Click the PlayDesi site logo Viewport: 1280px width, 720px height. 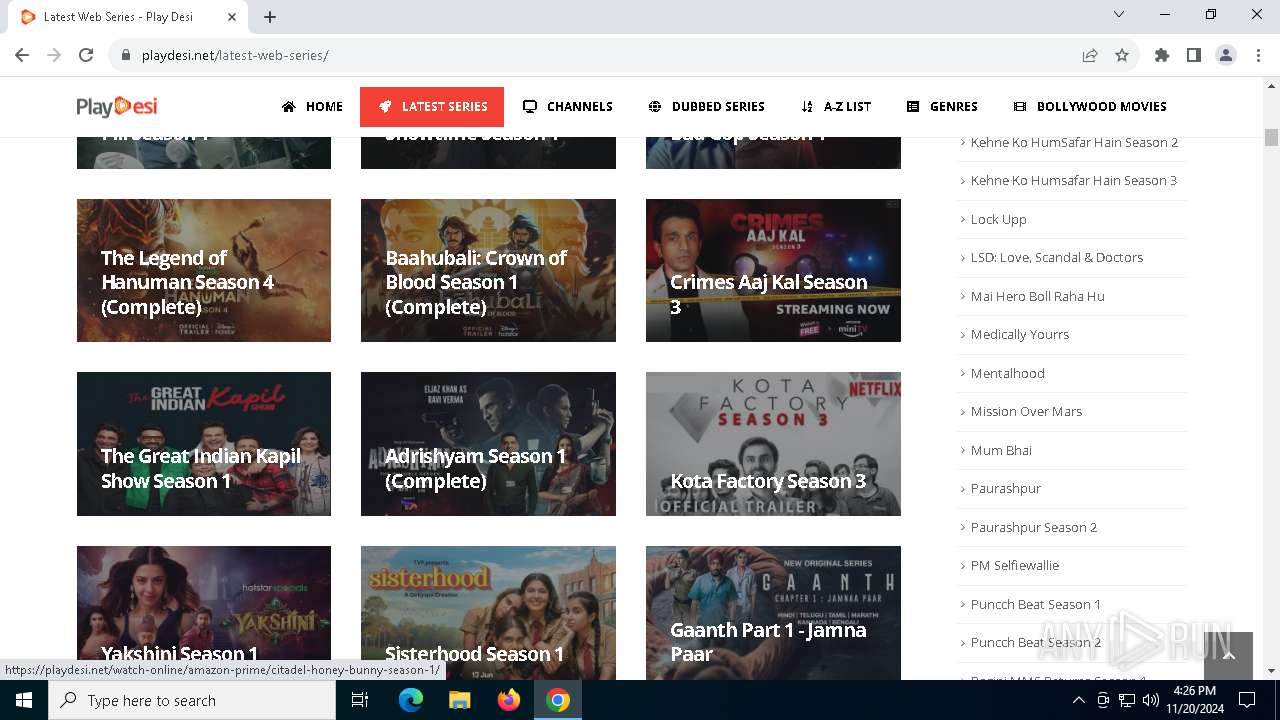click(x=117, y=106)
